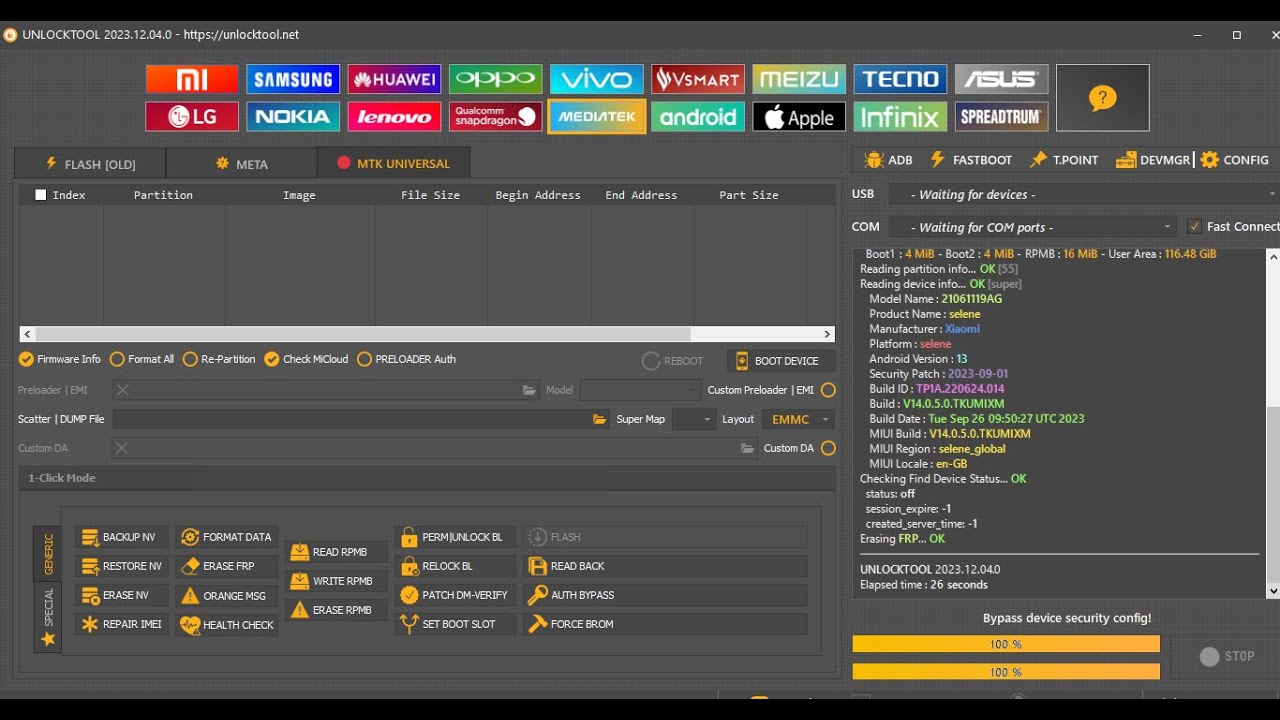Viewport: 1280px width, 720px height.
Task: Select the Infinix brand icon
Action: pyautogui.click(x=901, y=117)
